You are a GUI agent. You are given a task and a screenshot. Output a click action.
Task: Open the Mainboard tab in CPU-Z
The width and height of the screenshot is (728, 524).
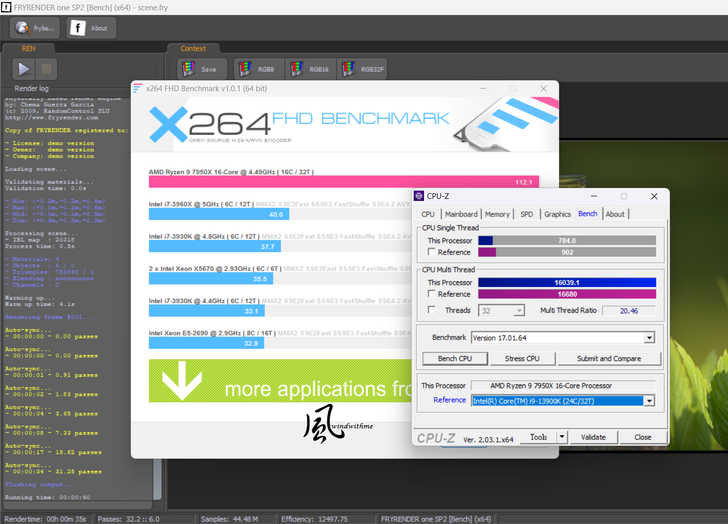[461, 214]
